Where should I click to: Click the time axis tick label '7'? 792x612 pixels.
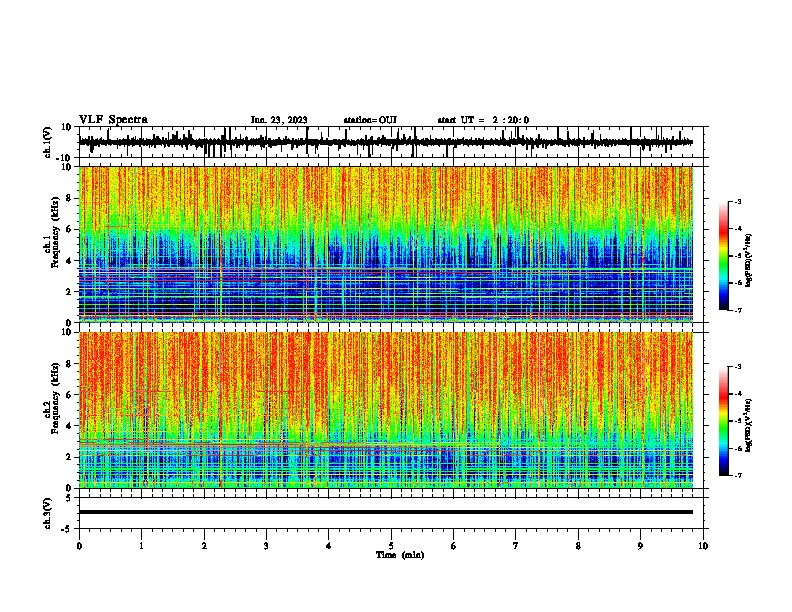(x=516, y=546)
